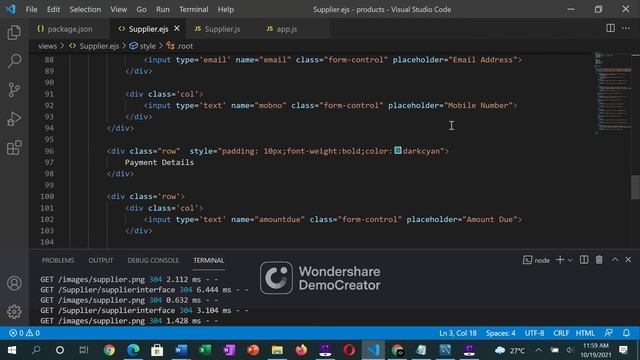Open the Search view in activity bar
The width and height of the screenshot is (640, 360).
pos(14,61)
